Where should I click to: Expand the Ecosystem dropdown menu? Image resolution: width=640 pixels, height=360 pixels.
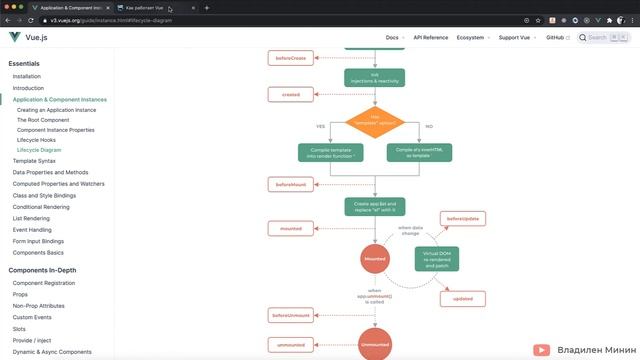473,38
